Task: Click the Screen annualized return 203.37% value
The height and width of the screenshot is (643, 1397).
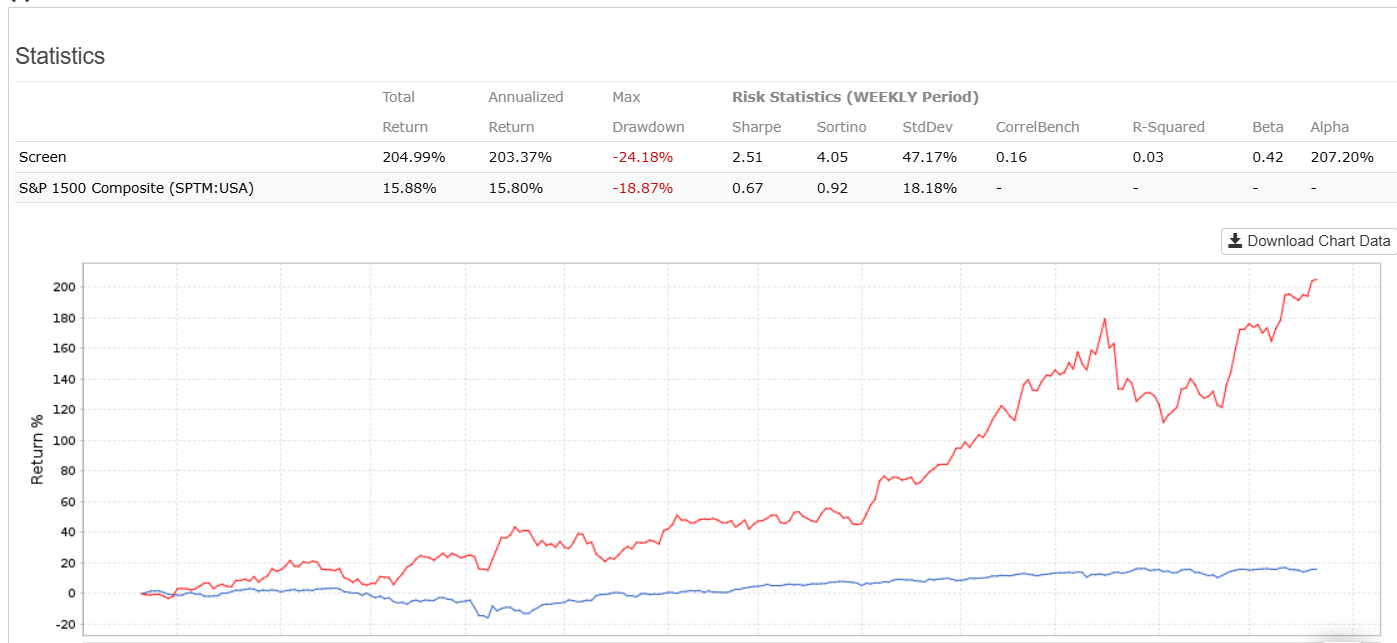Action: click(520, 157)
